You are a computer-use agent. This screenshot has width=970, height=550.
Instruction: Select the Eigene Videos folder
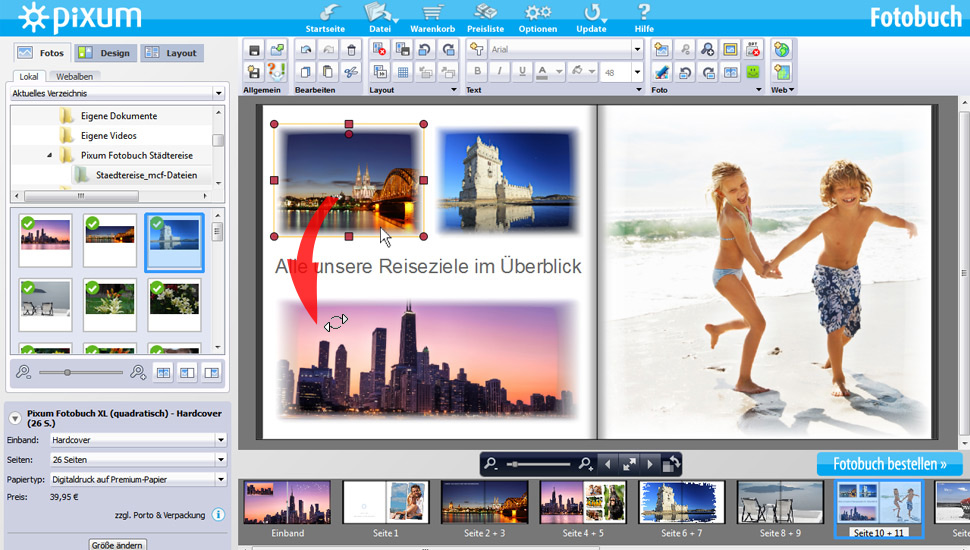tap(109, 136)
